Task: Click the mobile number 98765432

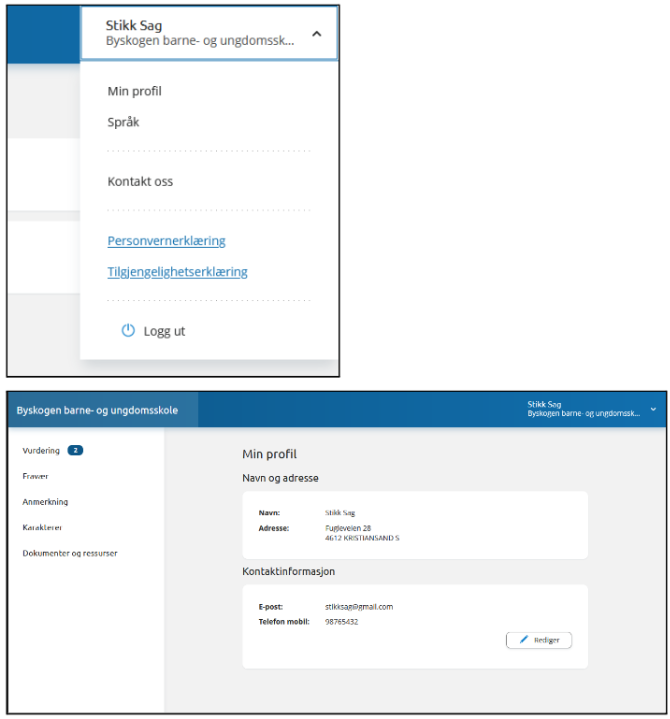Action: (x=341, y=621)
